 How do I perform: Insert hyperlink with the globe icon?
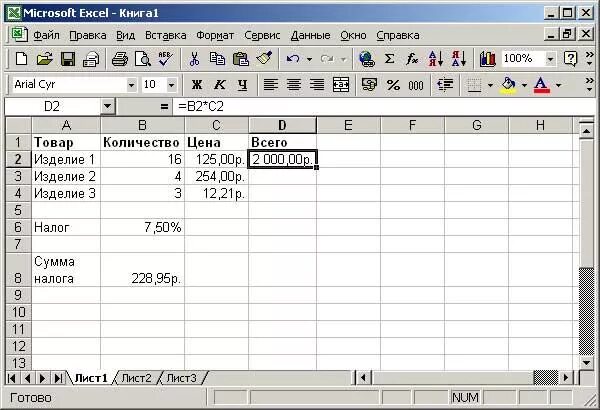(x=367, y=59)
